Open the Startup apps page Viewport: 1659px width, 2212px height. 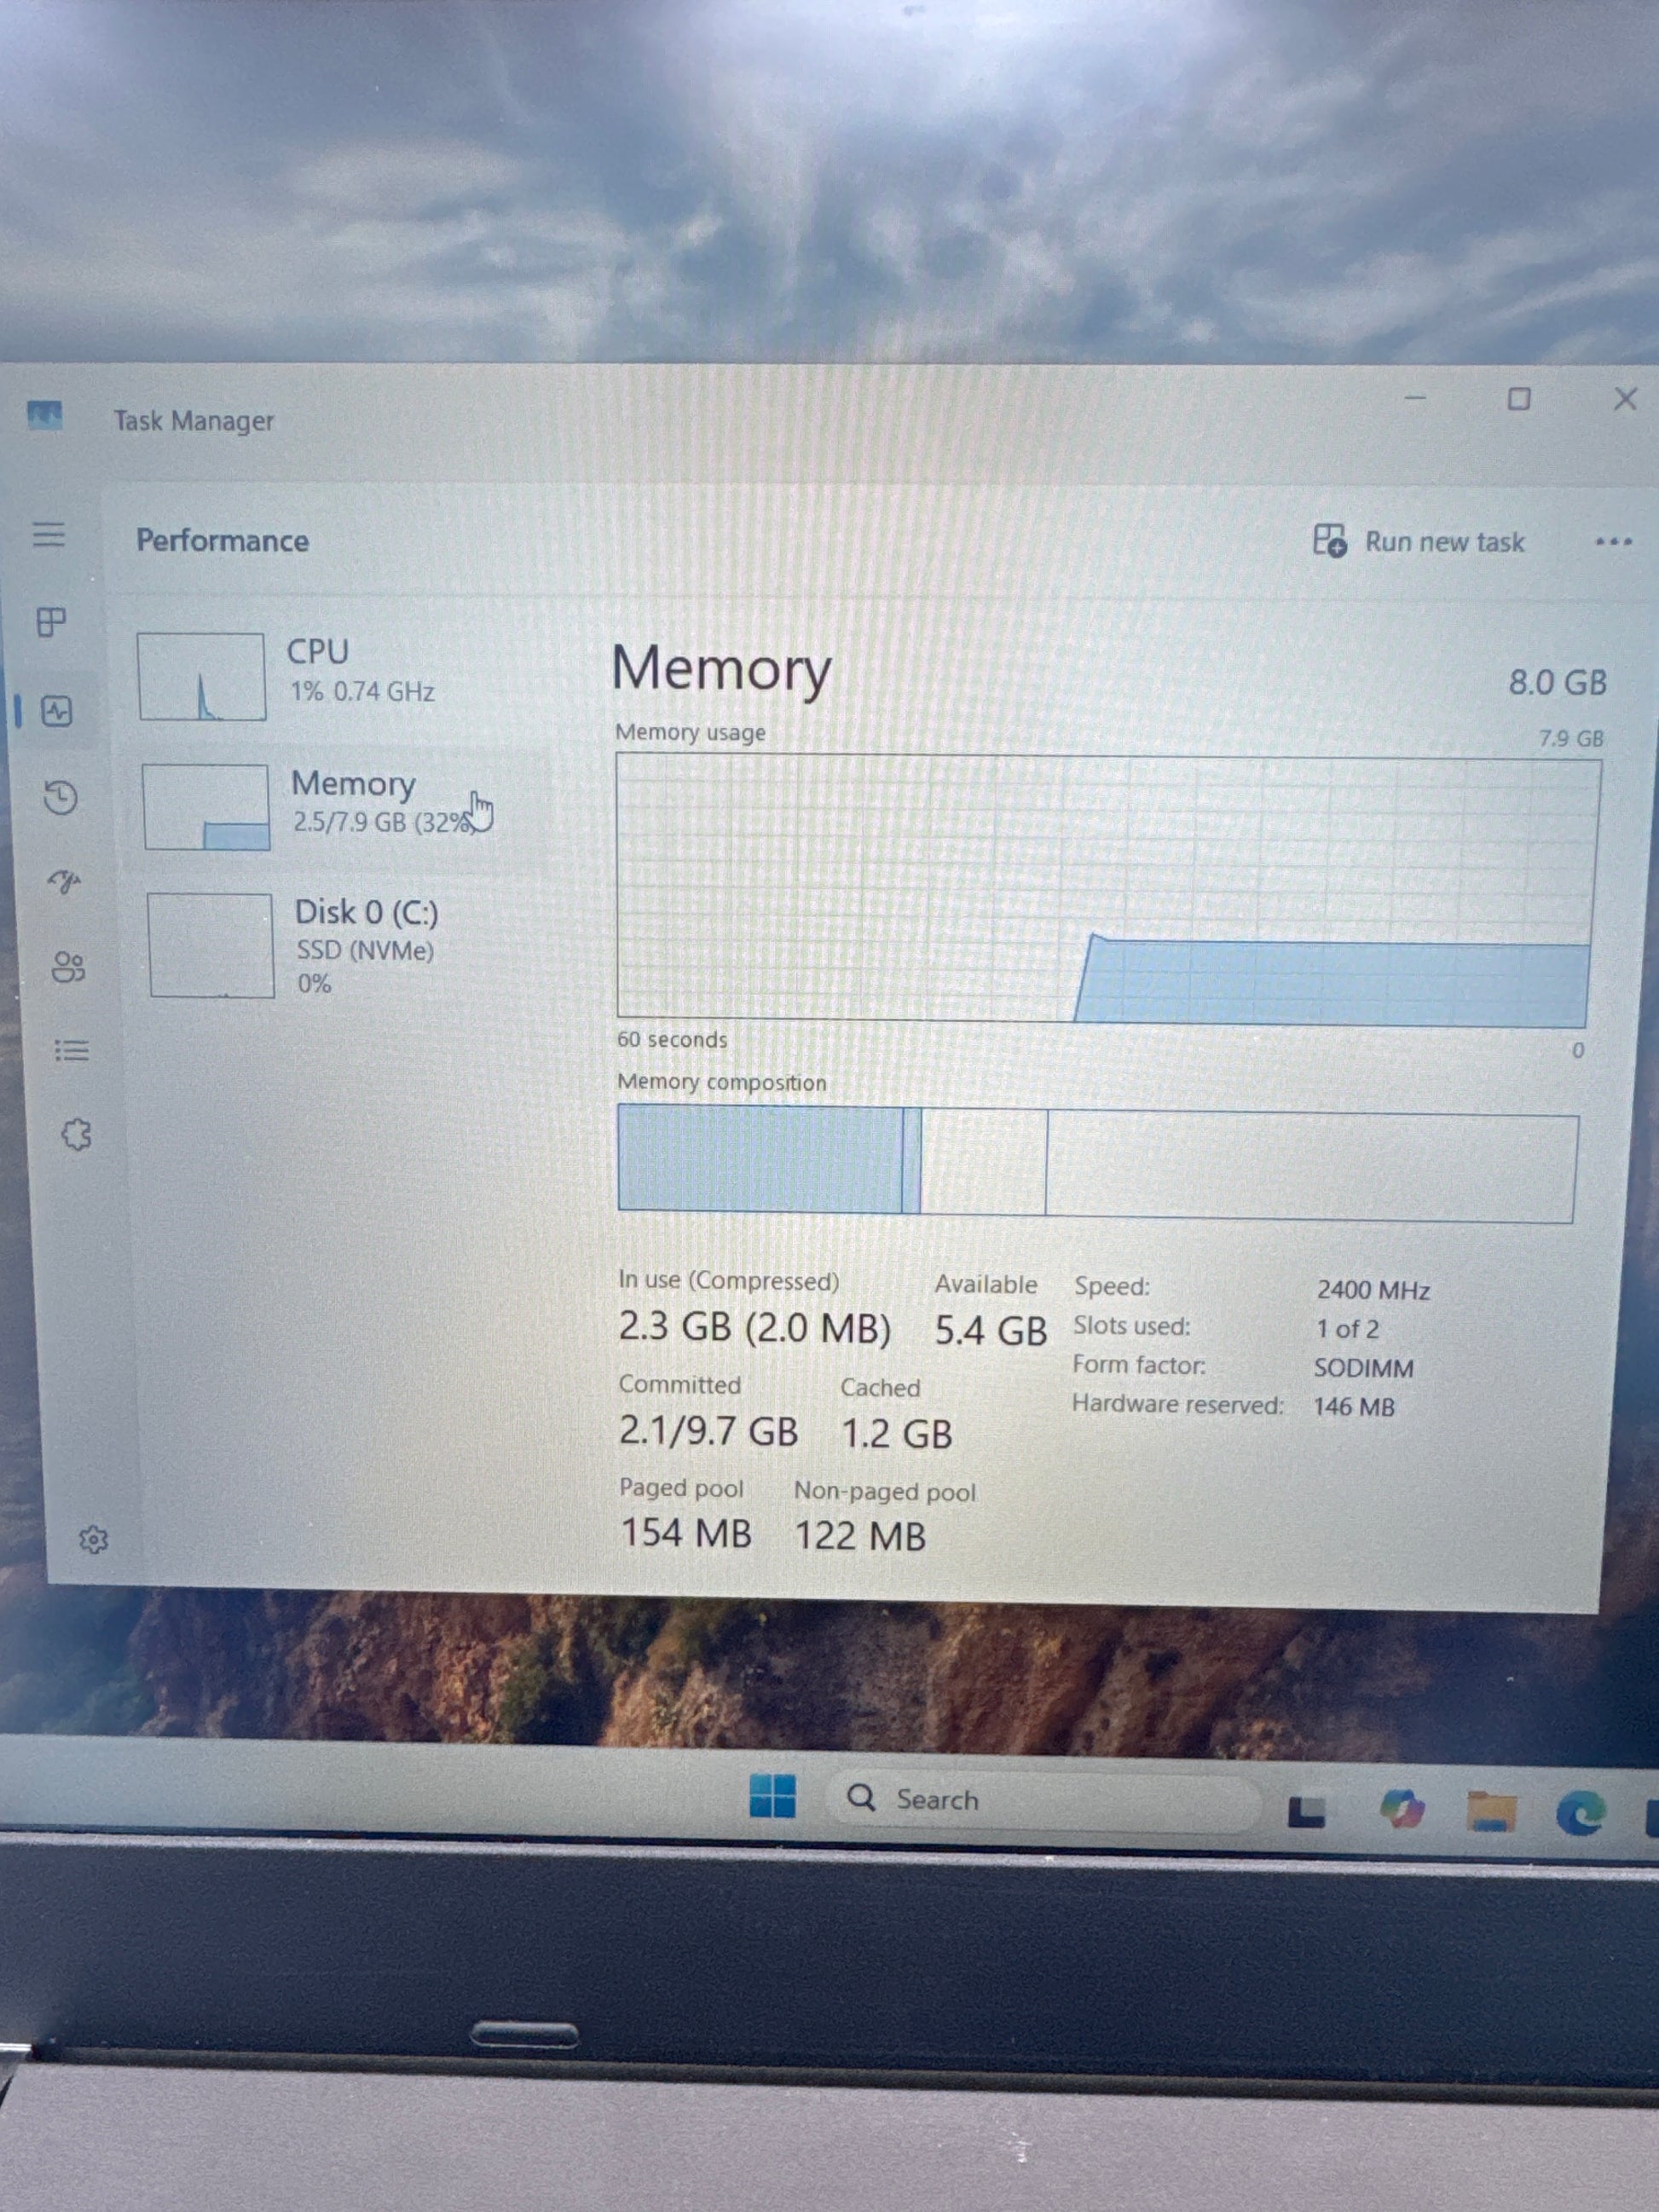coord(65,881)
